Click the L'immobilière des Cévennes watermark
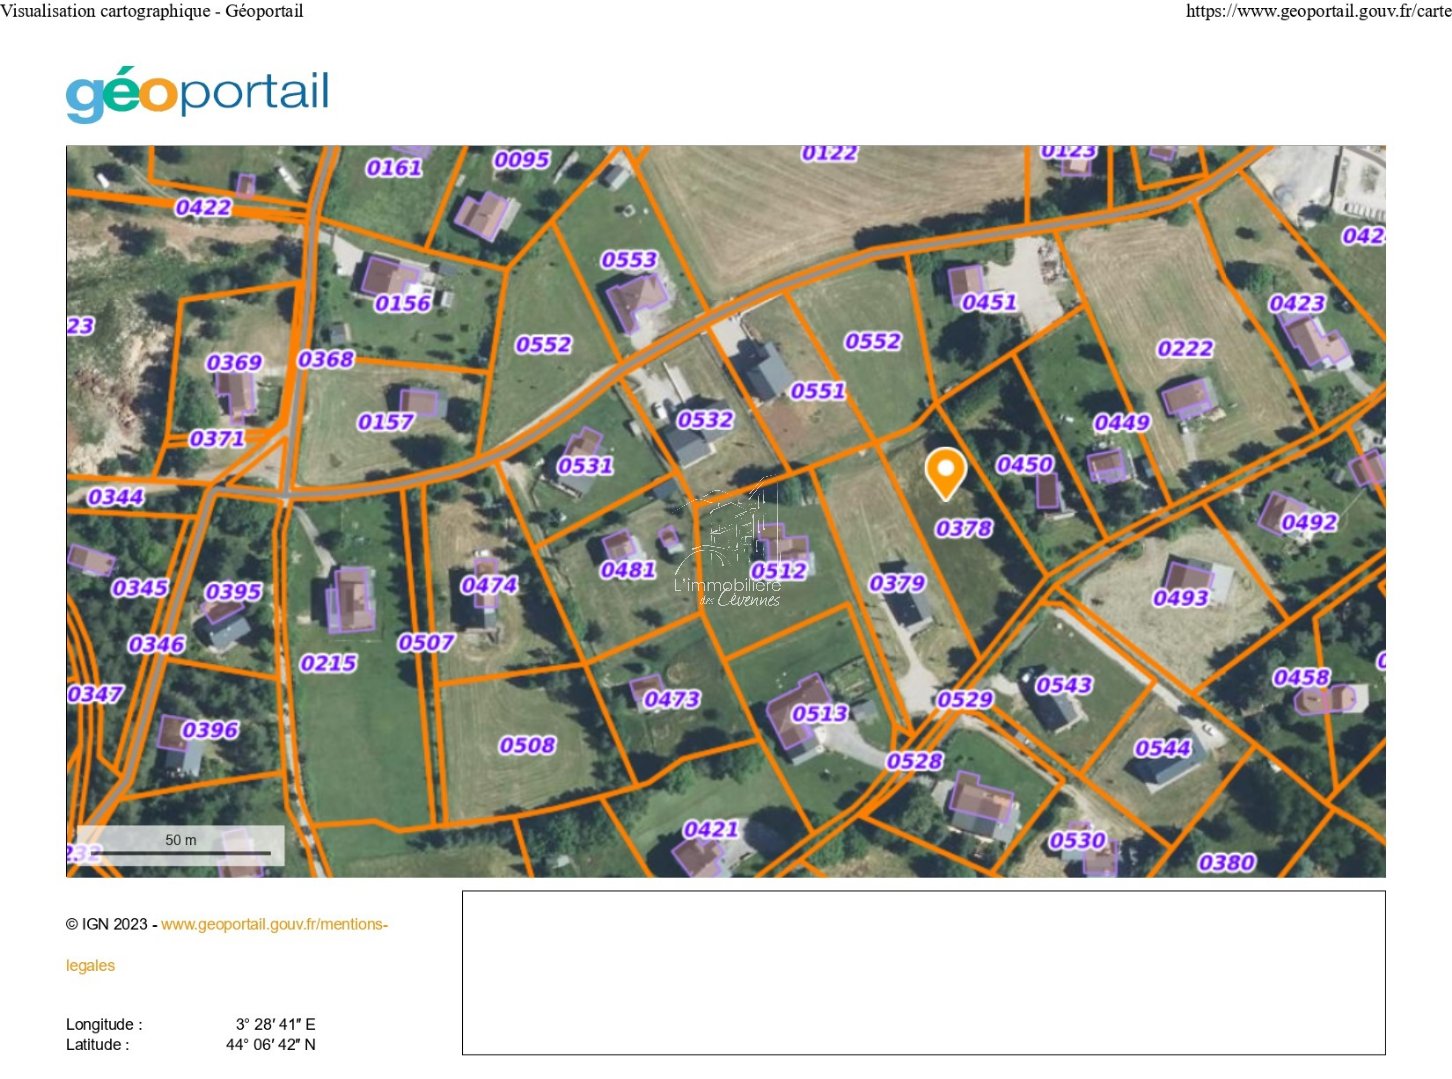1452x1079 pixels. [x=729, y=549]
